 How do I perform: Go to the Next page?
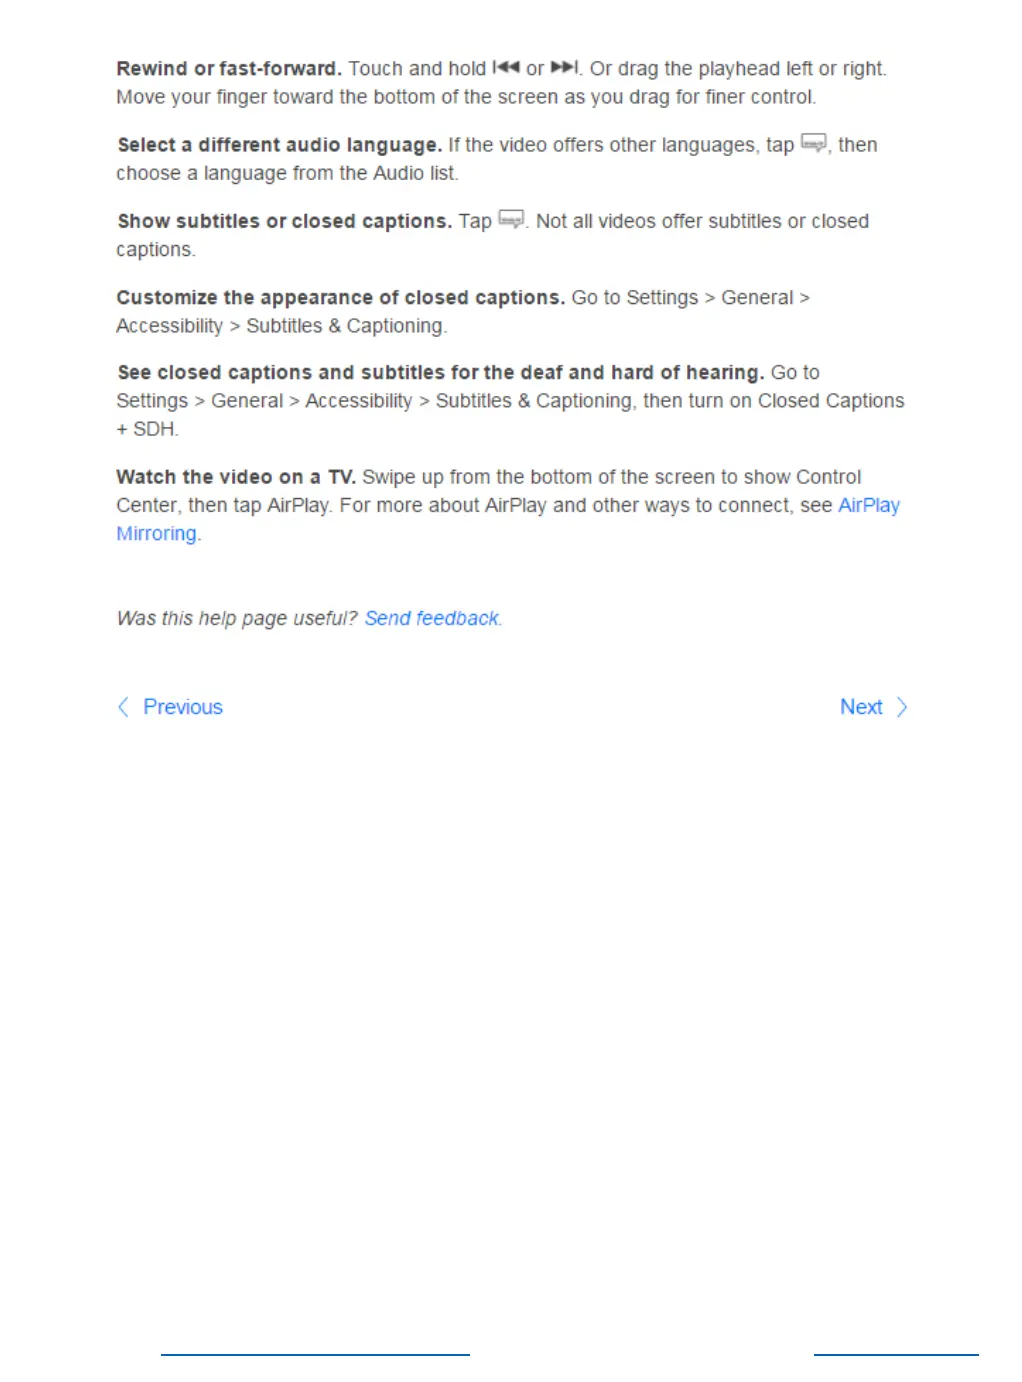click(861, 707)
